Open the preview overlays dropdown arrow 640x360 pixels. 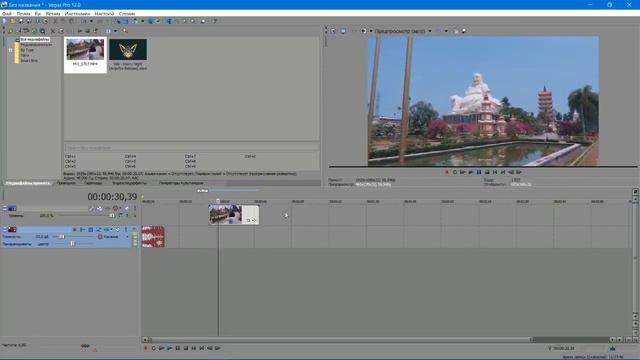point(446,31)
